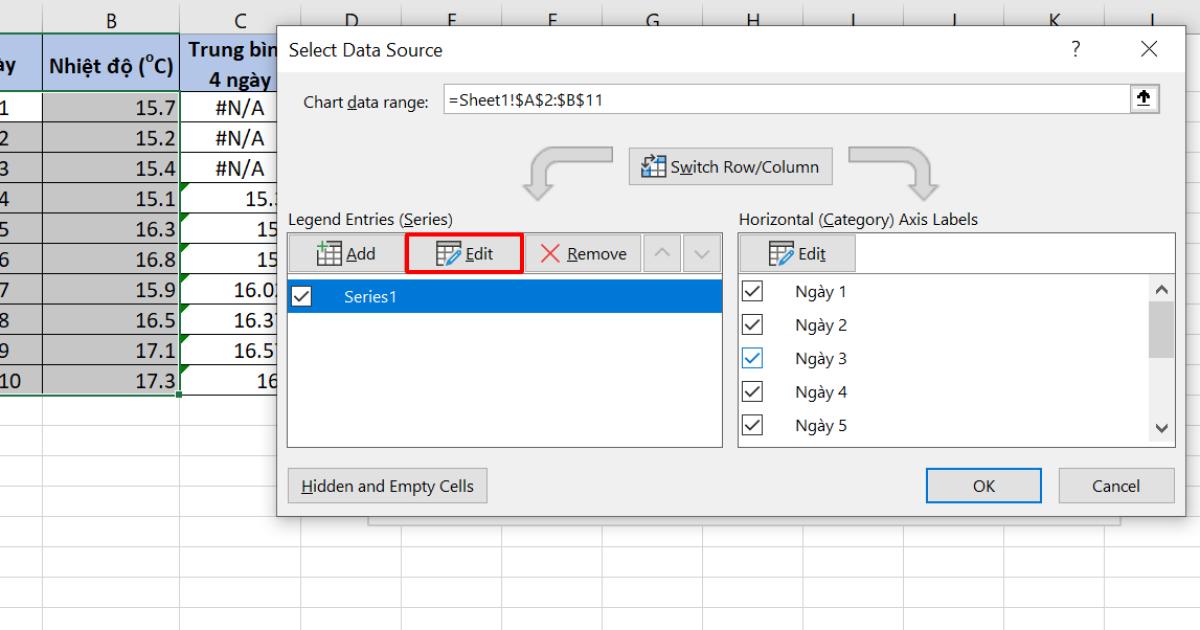Open the Hidden and Empty Cells dialog
The image size is (1200, 630).
tap(387, 485)
